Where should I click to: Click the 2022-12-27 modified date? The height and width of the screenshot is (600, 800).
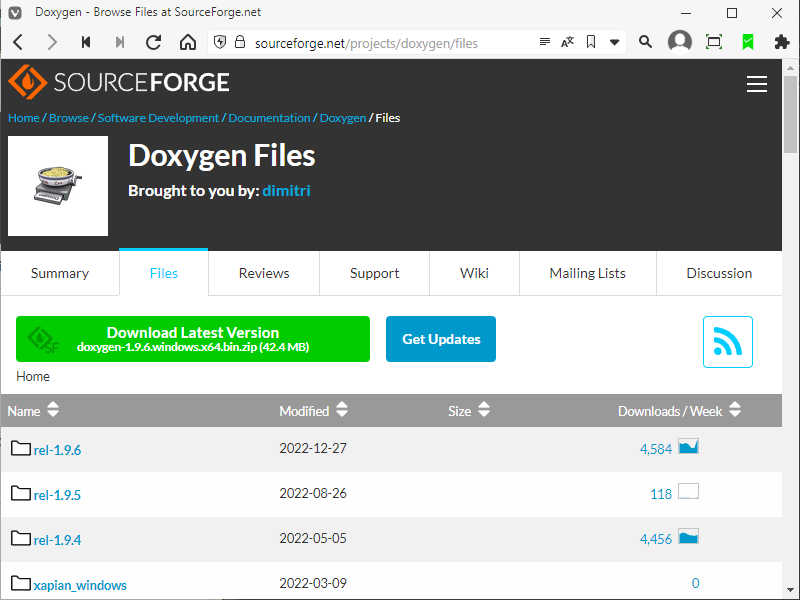[x=313, y=448]
